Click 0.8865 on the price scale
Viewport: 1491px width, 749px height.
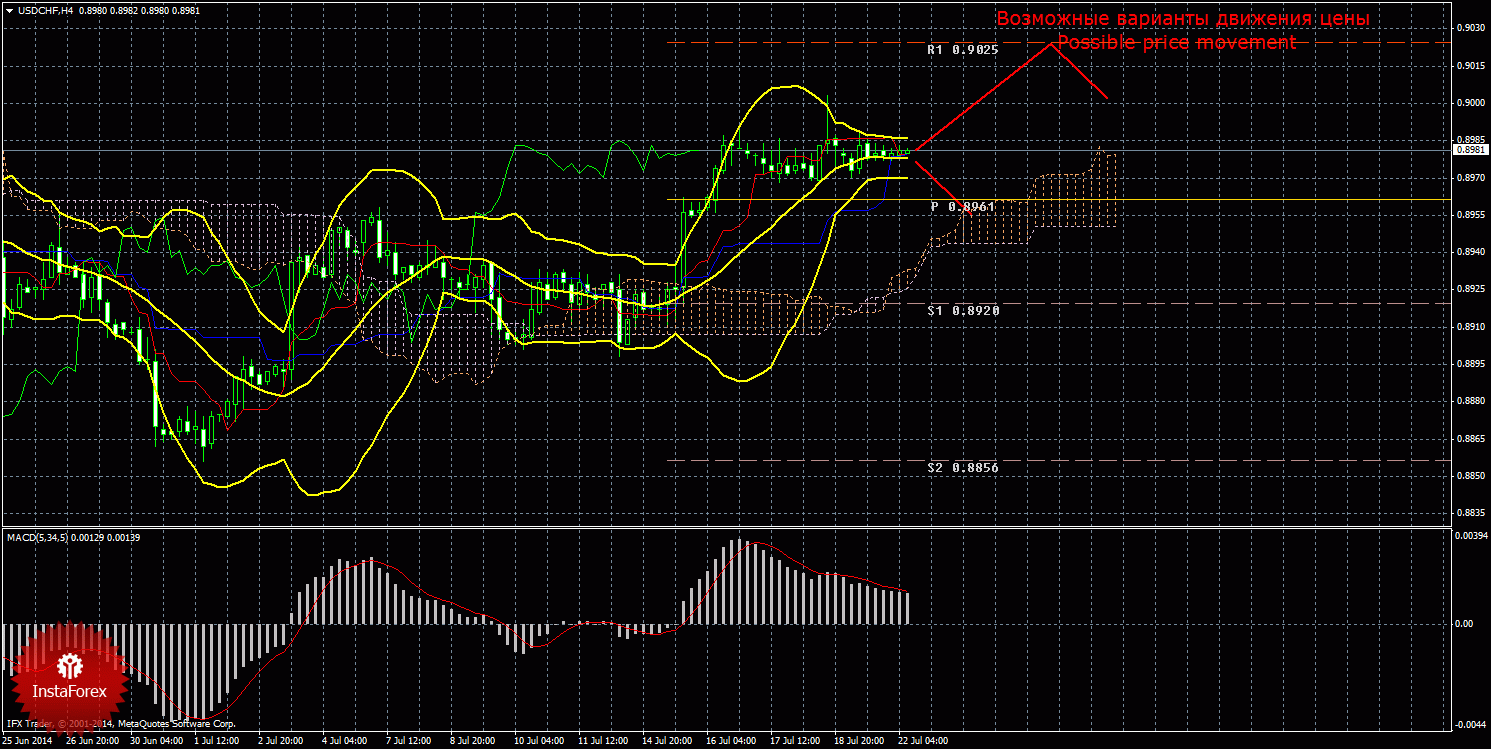click(x=1470, y=439)
